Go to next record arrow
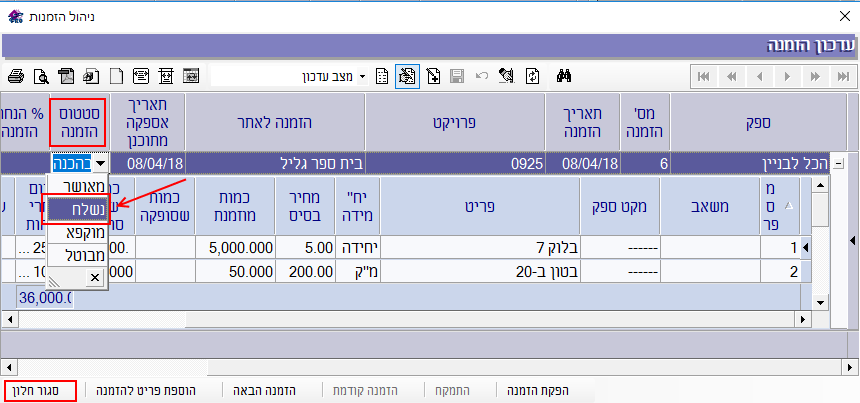This screenshot has height=403, width=860. coord(789,76)
